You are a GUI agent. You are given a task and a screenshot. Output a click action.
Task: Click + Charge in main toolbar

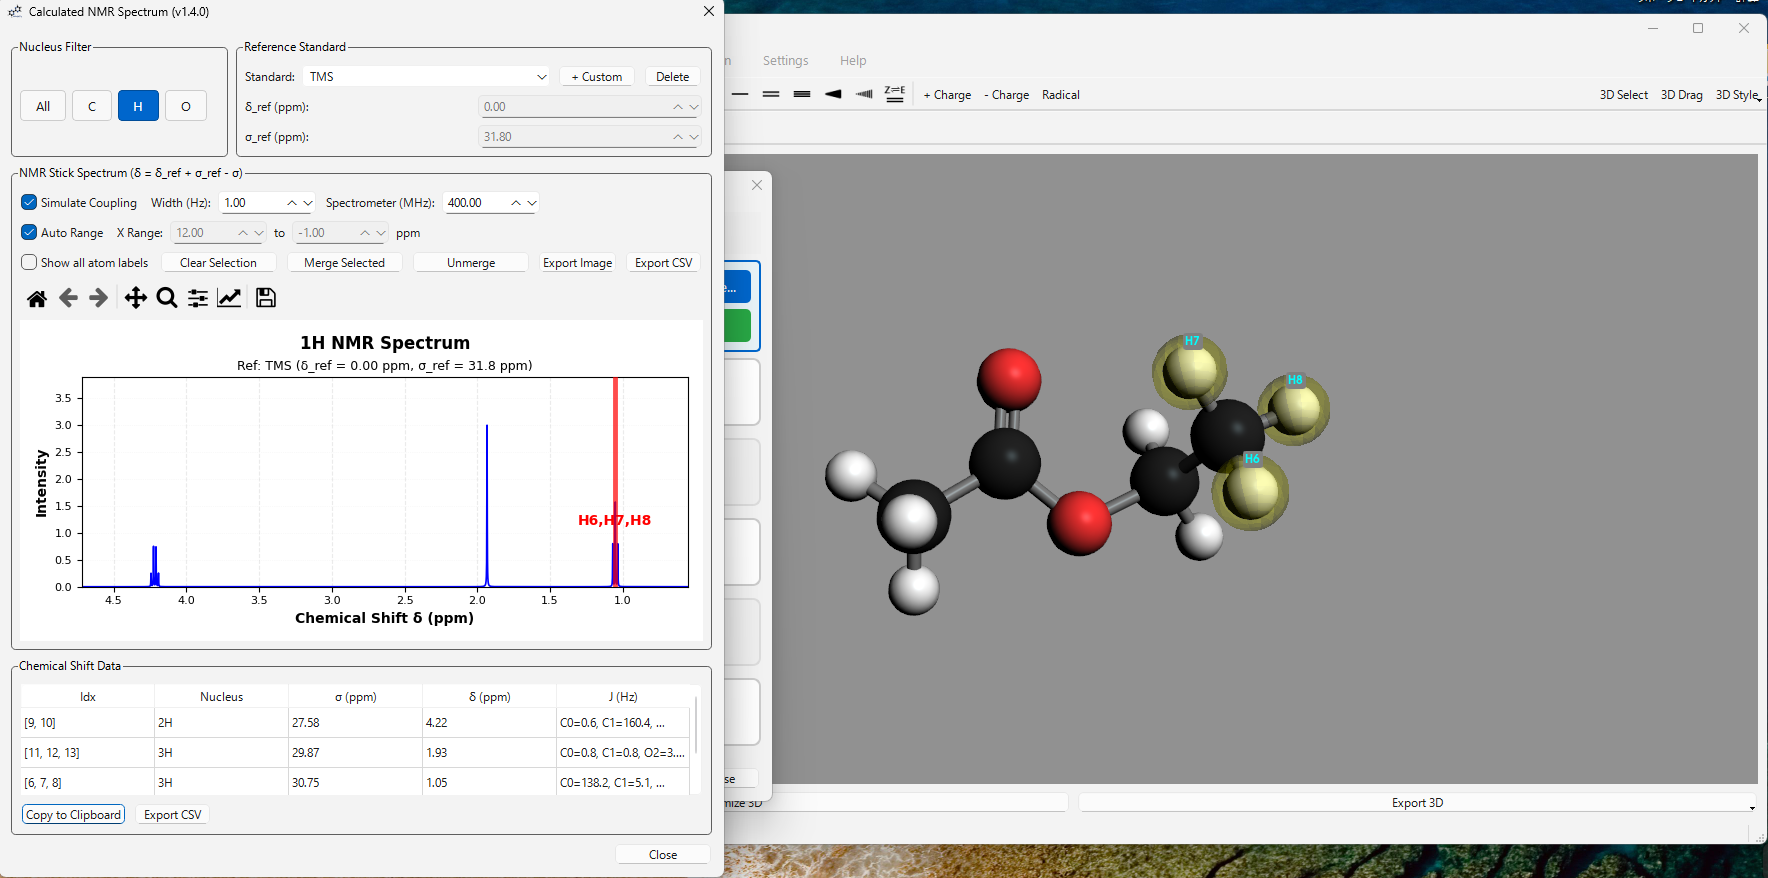click(947, 95)
